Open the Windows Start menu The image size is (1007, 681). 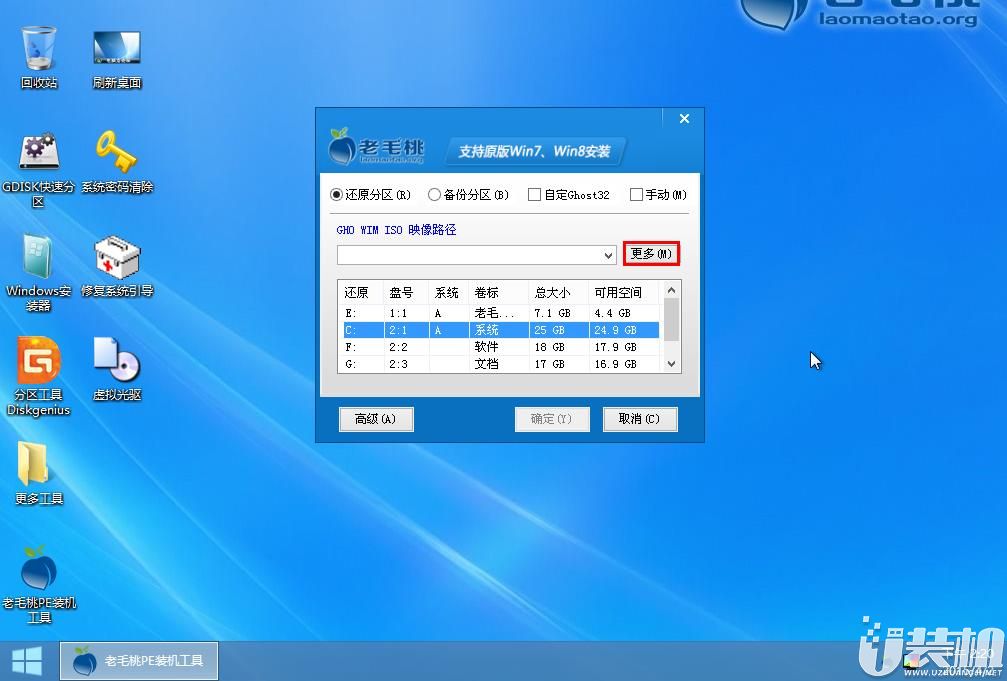pyautogui.click(x=27, y=660)
